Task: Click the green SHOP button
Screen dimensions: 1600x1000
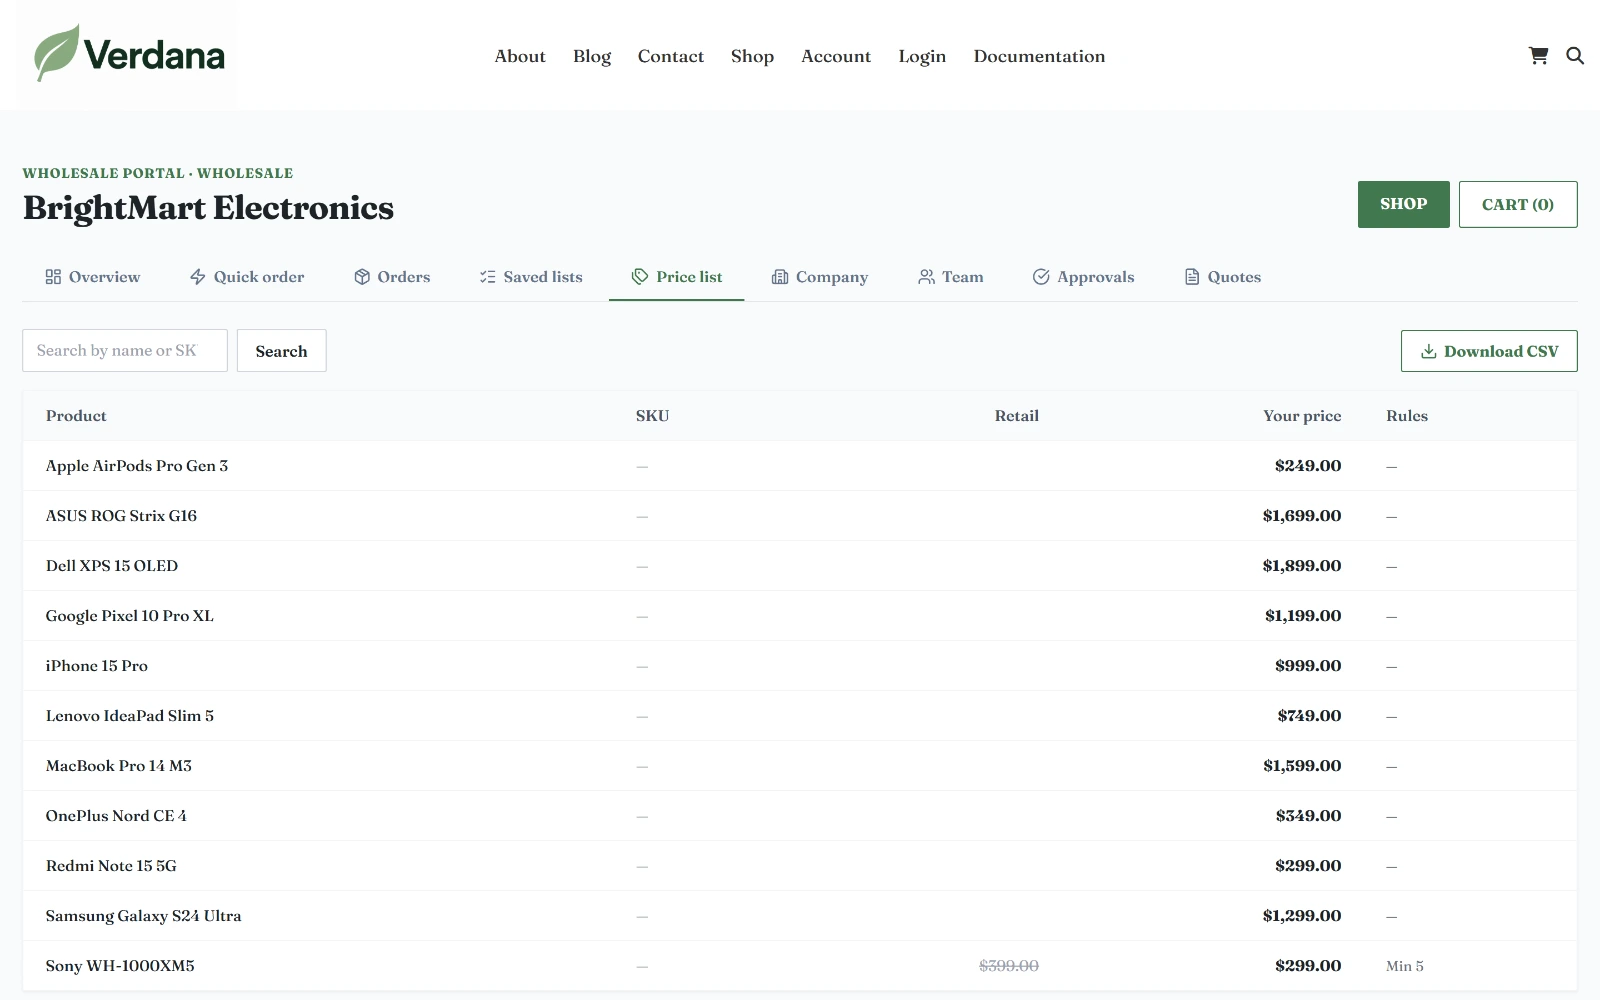Action: point(1403,204)
